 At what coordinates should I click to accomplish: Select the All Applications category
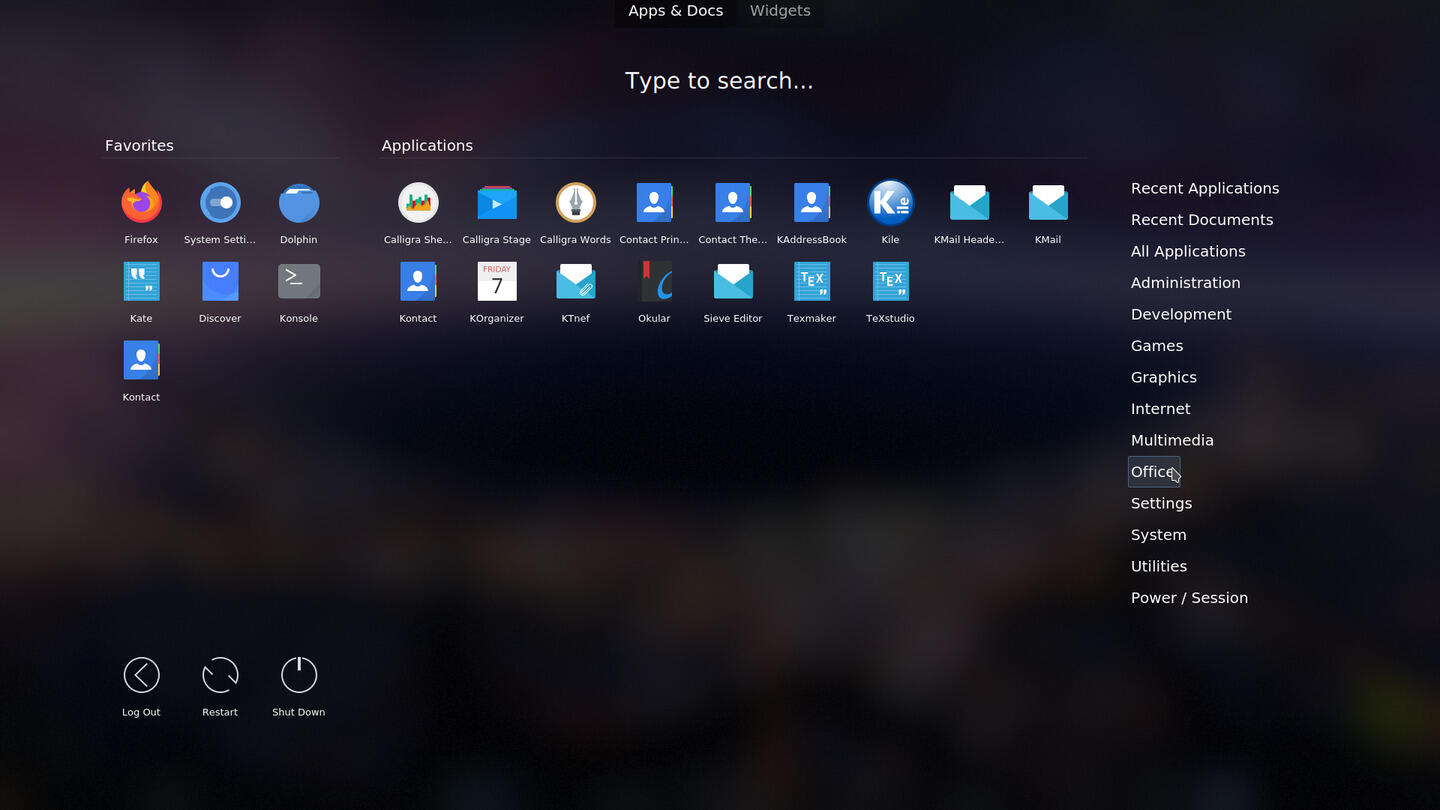coord(1188,251)
